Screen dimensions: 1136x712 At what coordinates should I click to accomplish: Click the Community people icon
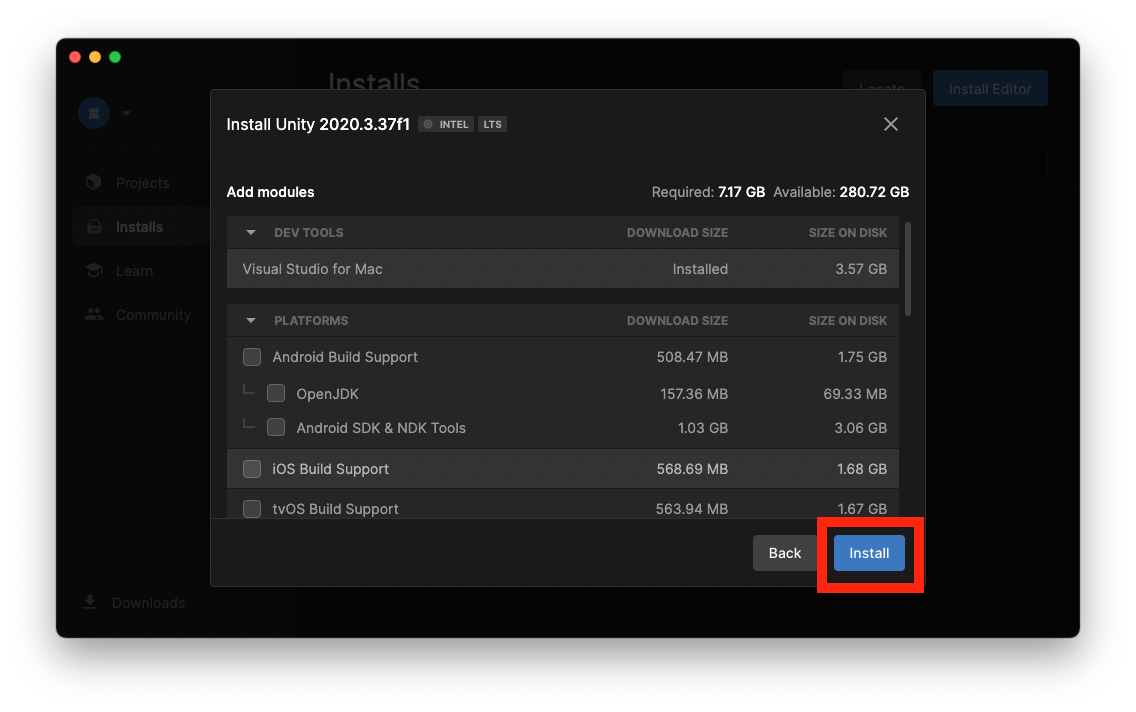click(93, 314)
